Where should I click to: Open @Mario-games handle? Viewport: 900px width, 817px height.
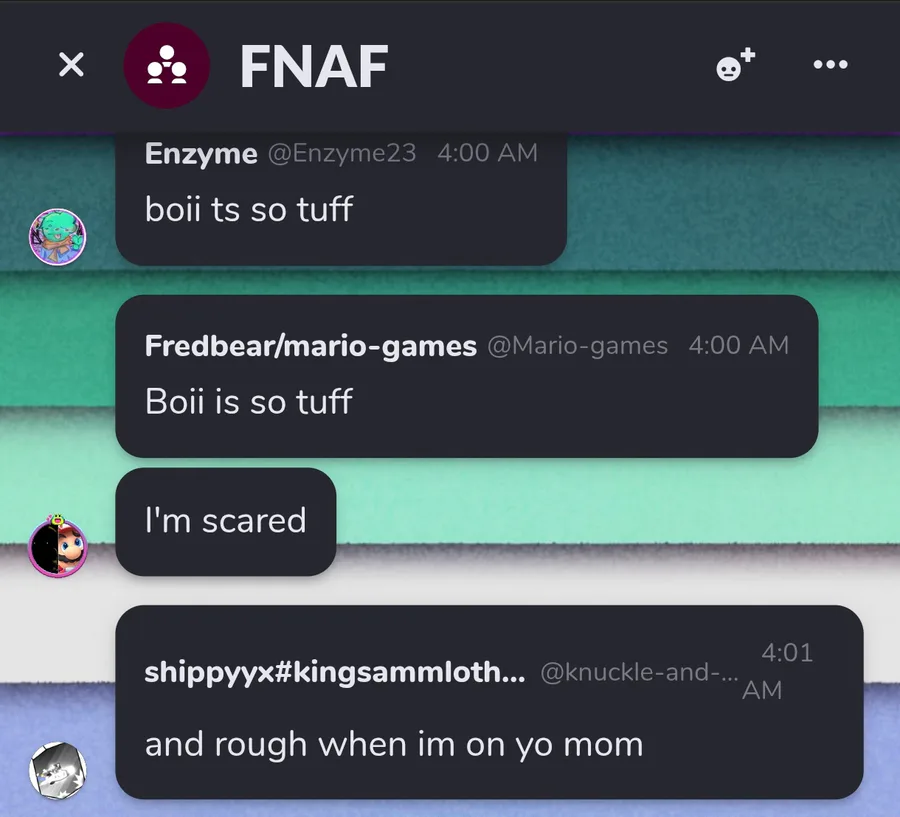pos(577,346)
